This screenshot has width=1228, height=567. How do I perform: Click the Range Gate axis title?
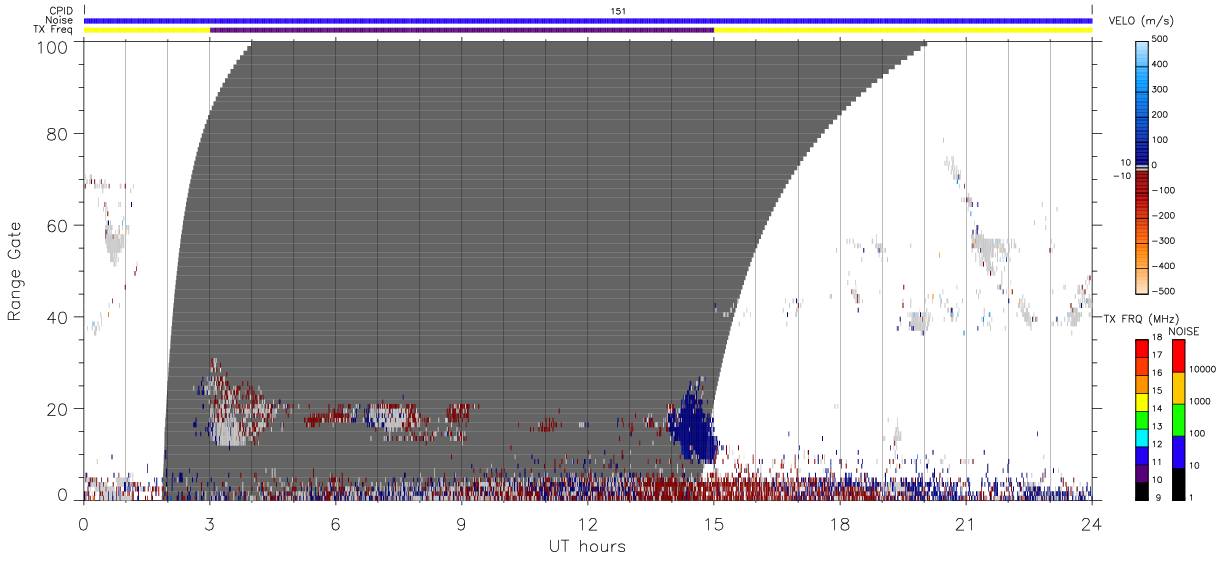click(16, 271)
